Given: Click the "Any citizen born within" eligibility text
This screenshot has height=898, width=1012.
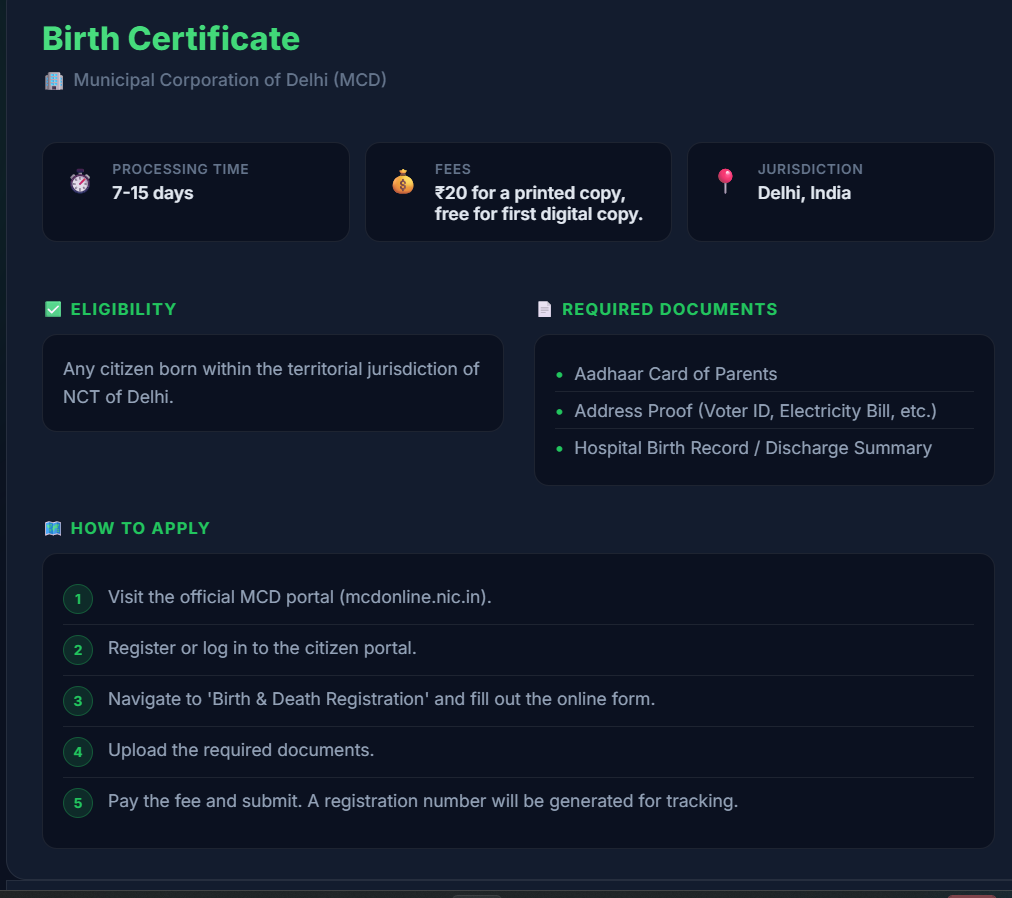Looking at the screenshot, I should (x=271, y=383).
